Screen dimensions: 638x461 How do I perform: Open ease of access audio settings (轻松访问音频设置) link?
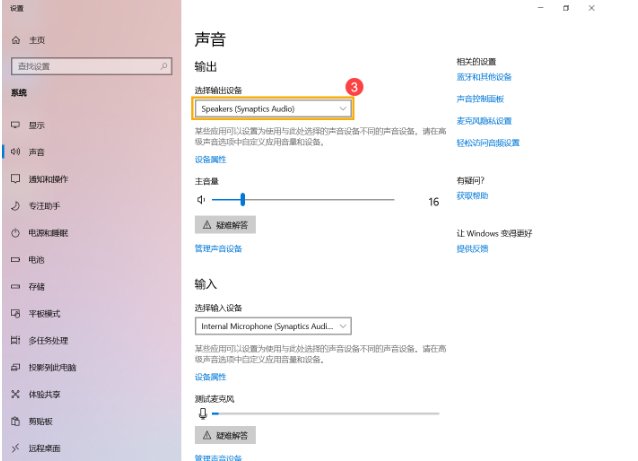point(488,143)
